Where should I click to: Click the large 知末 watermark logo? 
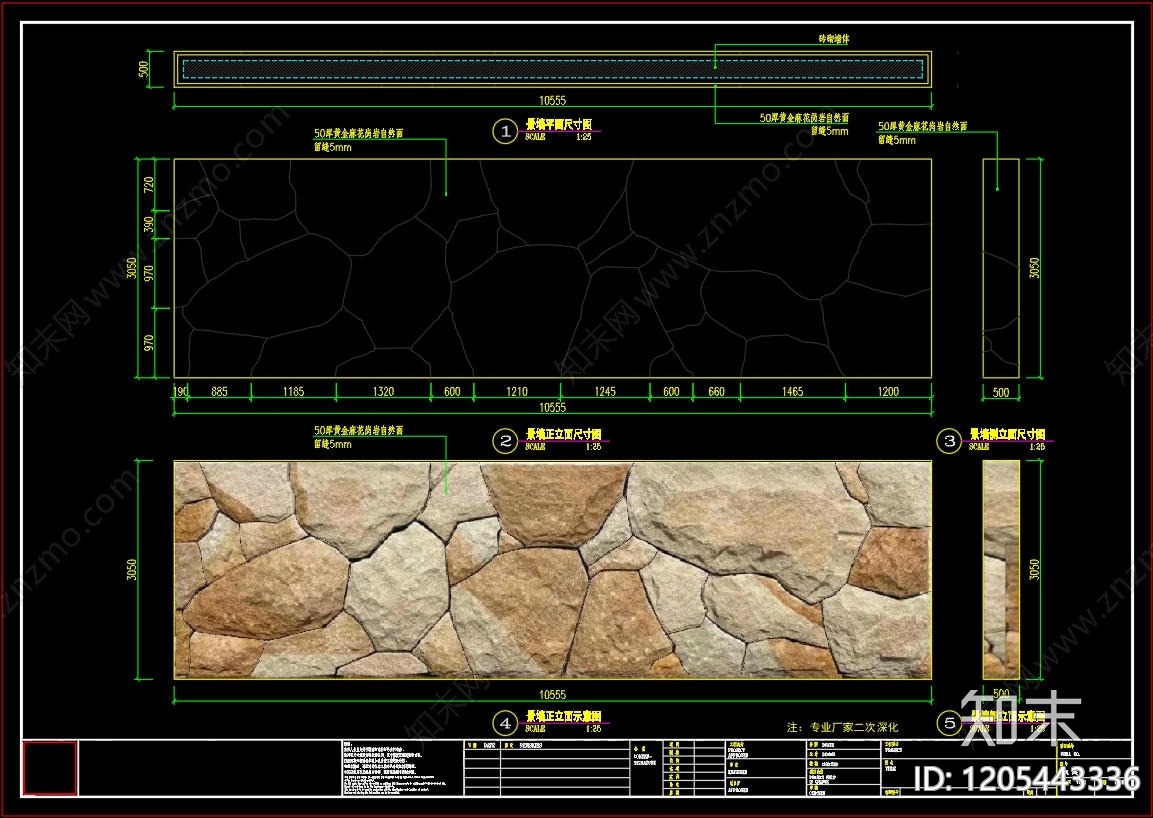pos(1021,717)
